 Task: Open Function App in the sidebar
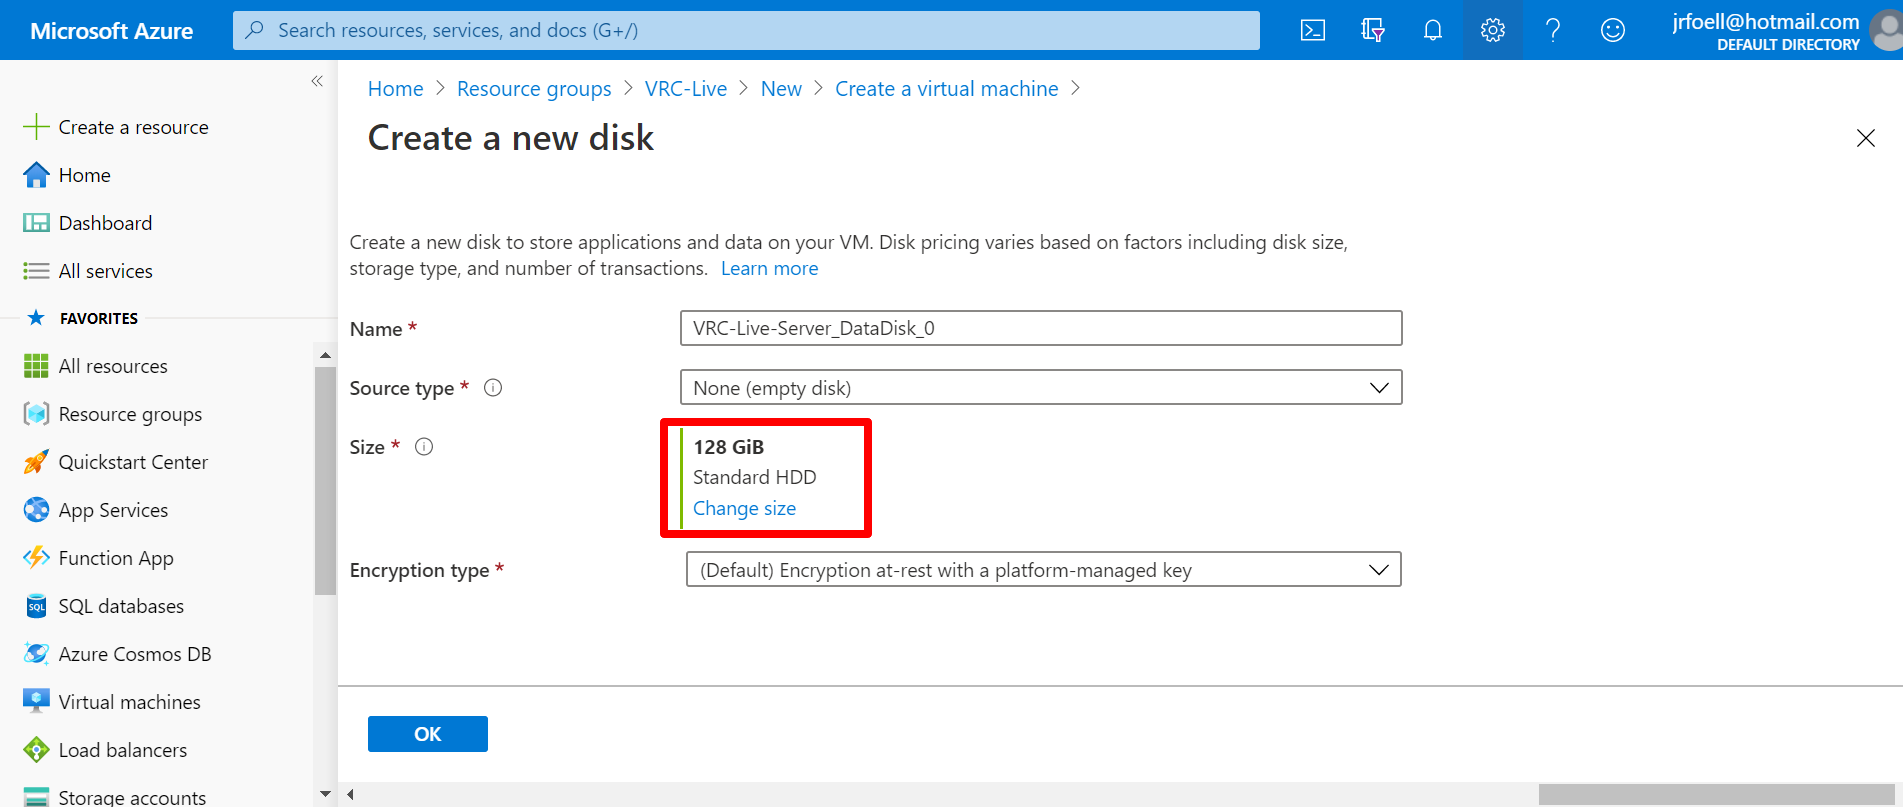pyautogui.click(x=116, y=558)
